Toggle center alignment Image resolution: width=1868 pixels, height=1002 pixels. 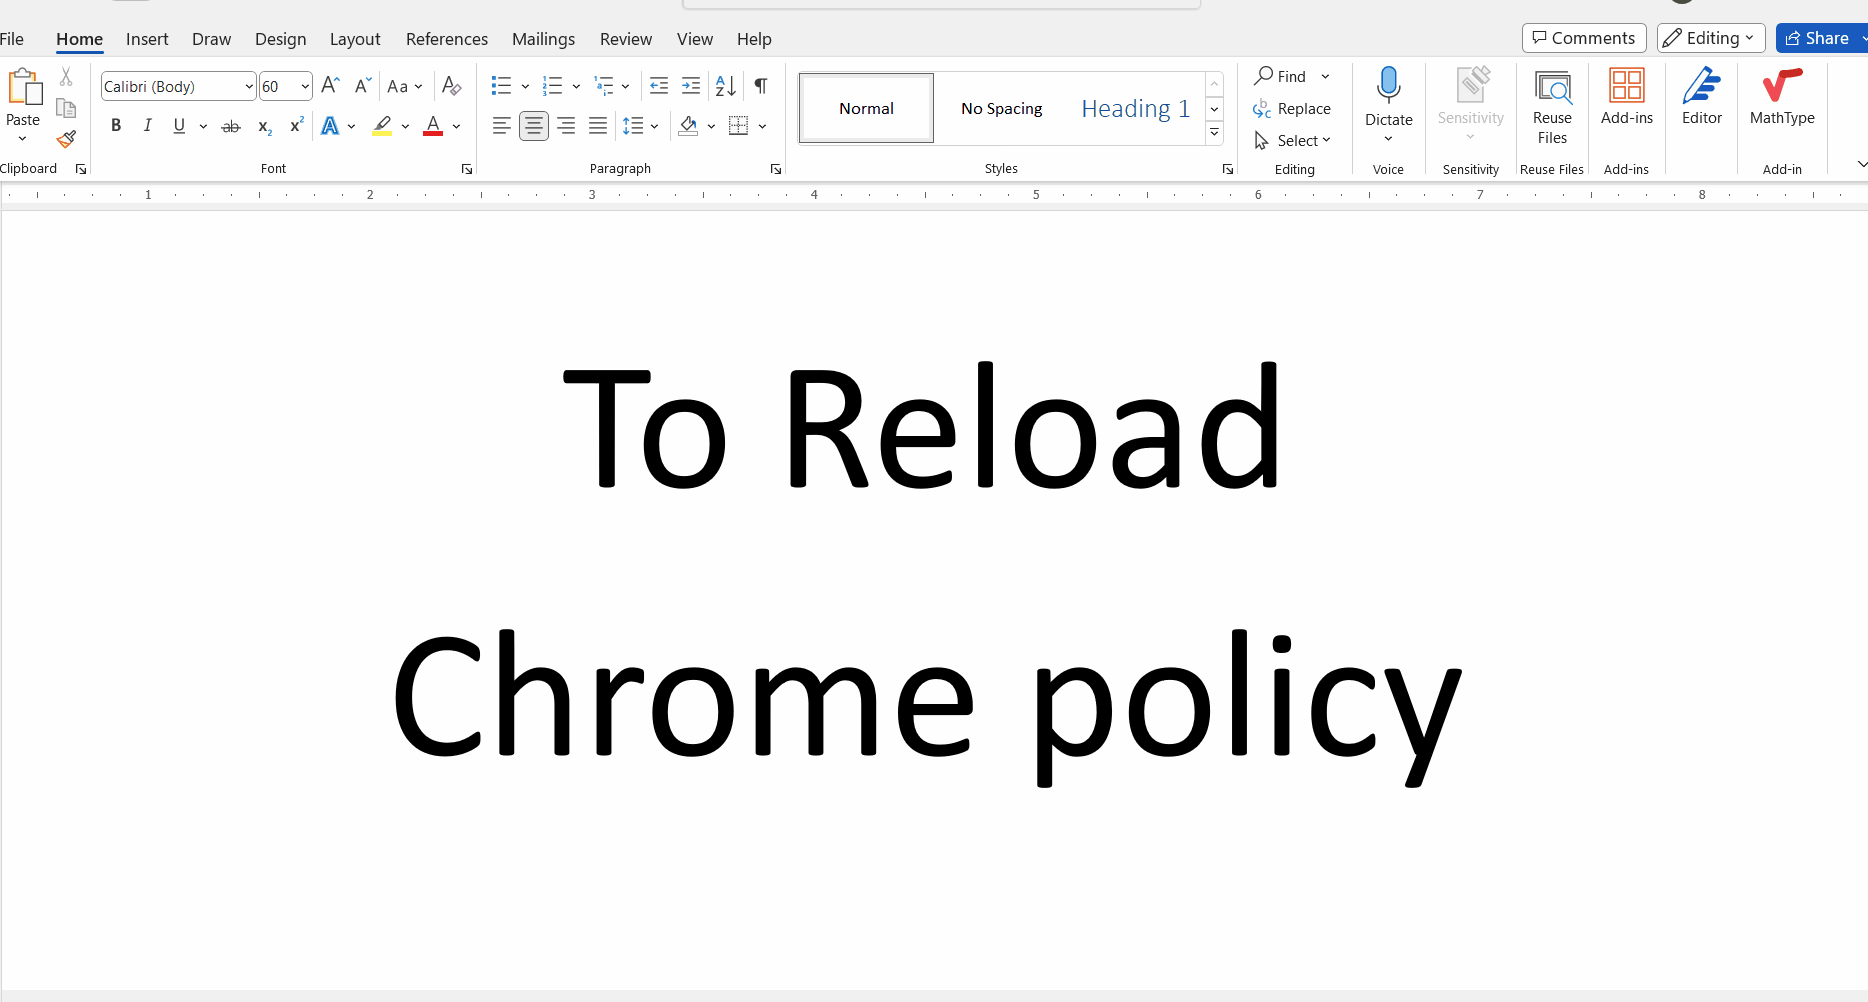pyautogui.click(x=534, y=126)
